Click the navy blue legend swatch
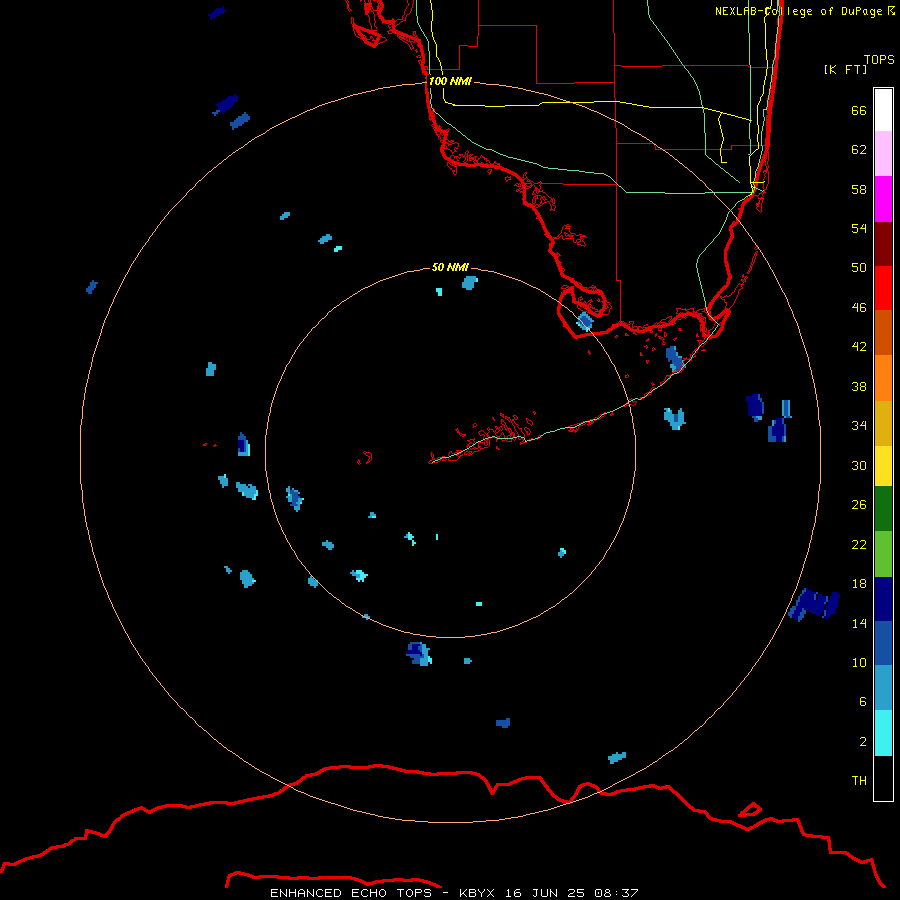Image resolution: width=900 pixels, height=900 pixels. [x=883, y=599]
